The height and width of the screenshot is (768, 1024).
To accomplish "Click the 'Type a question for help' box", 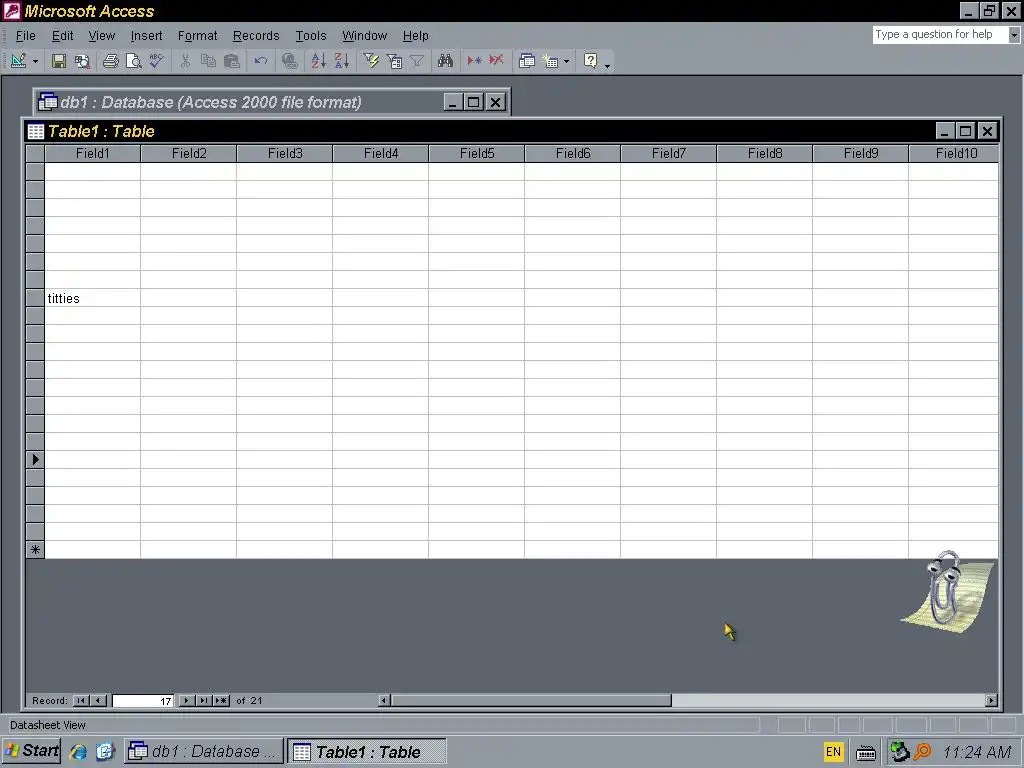I will (x=940, y=35).
